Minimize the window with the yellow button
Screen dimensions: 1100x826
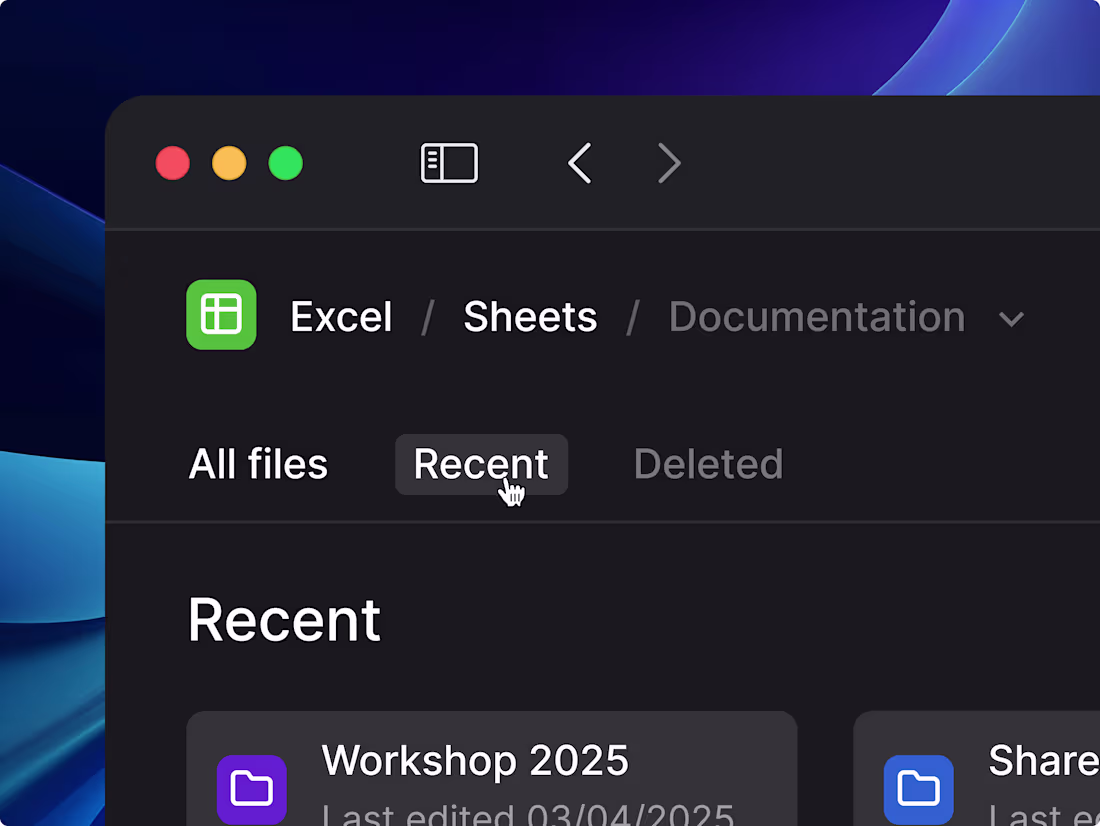pyautogui.click(x=229, y=163)
